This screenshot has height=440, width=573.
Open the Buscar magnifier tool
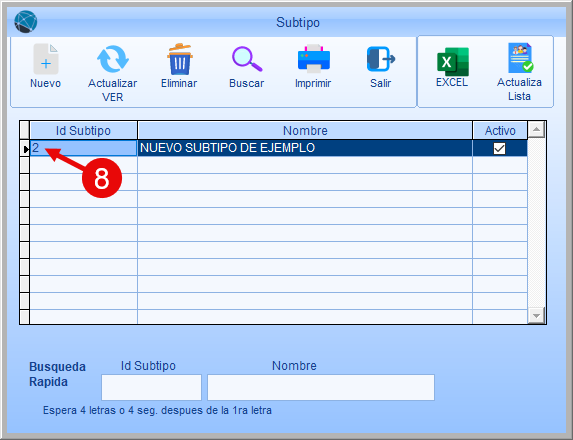[x=247, y=59]
